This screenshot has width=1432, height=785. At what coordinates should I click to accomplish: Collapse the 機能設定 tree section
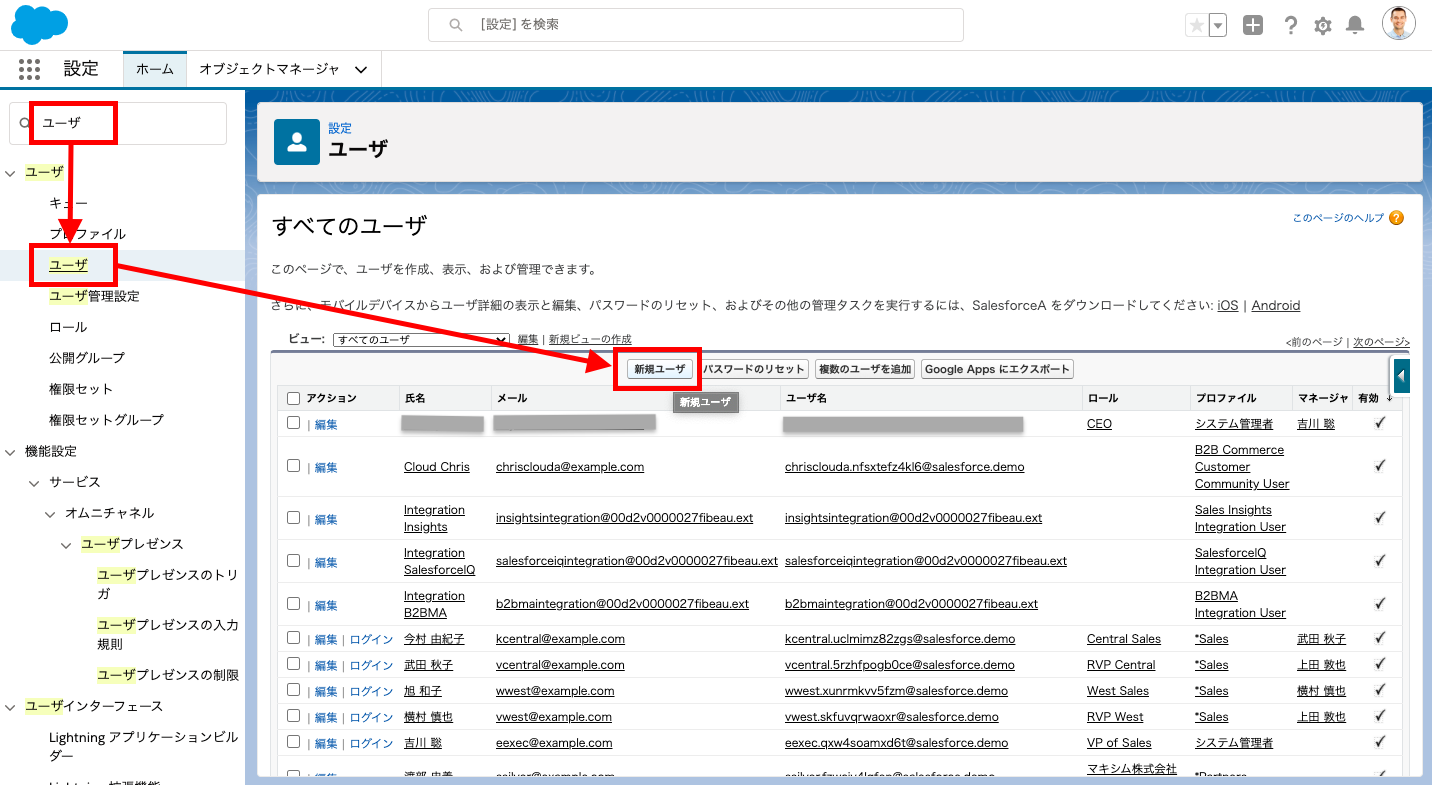pos(11,452)
